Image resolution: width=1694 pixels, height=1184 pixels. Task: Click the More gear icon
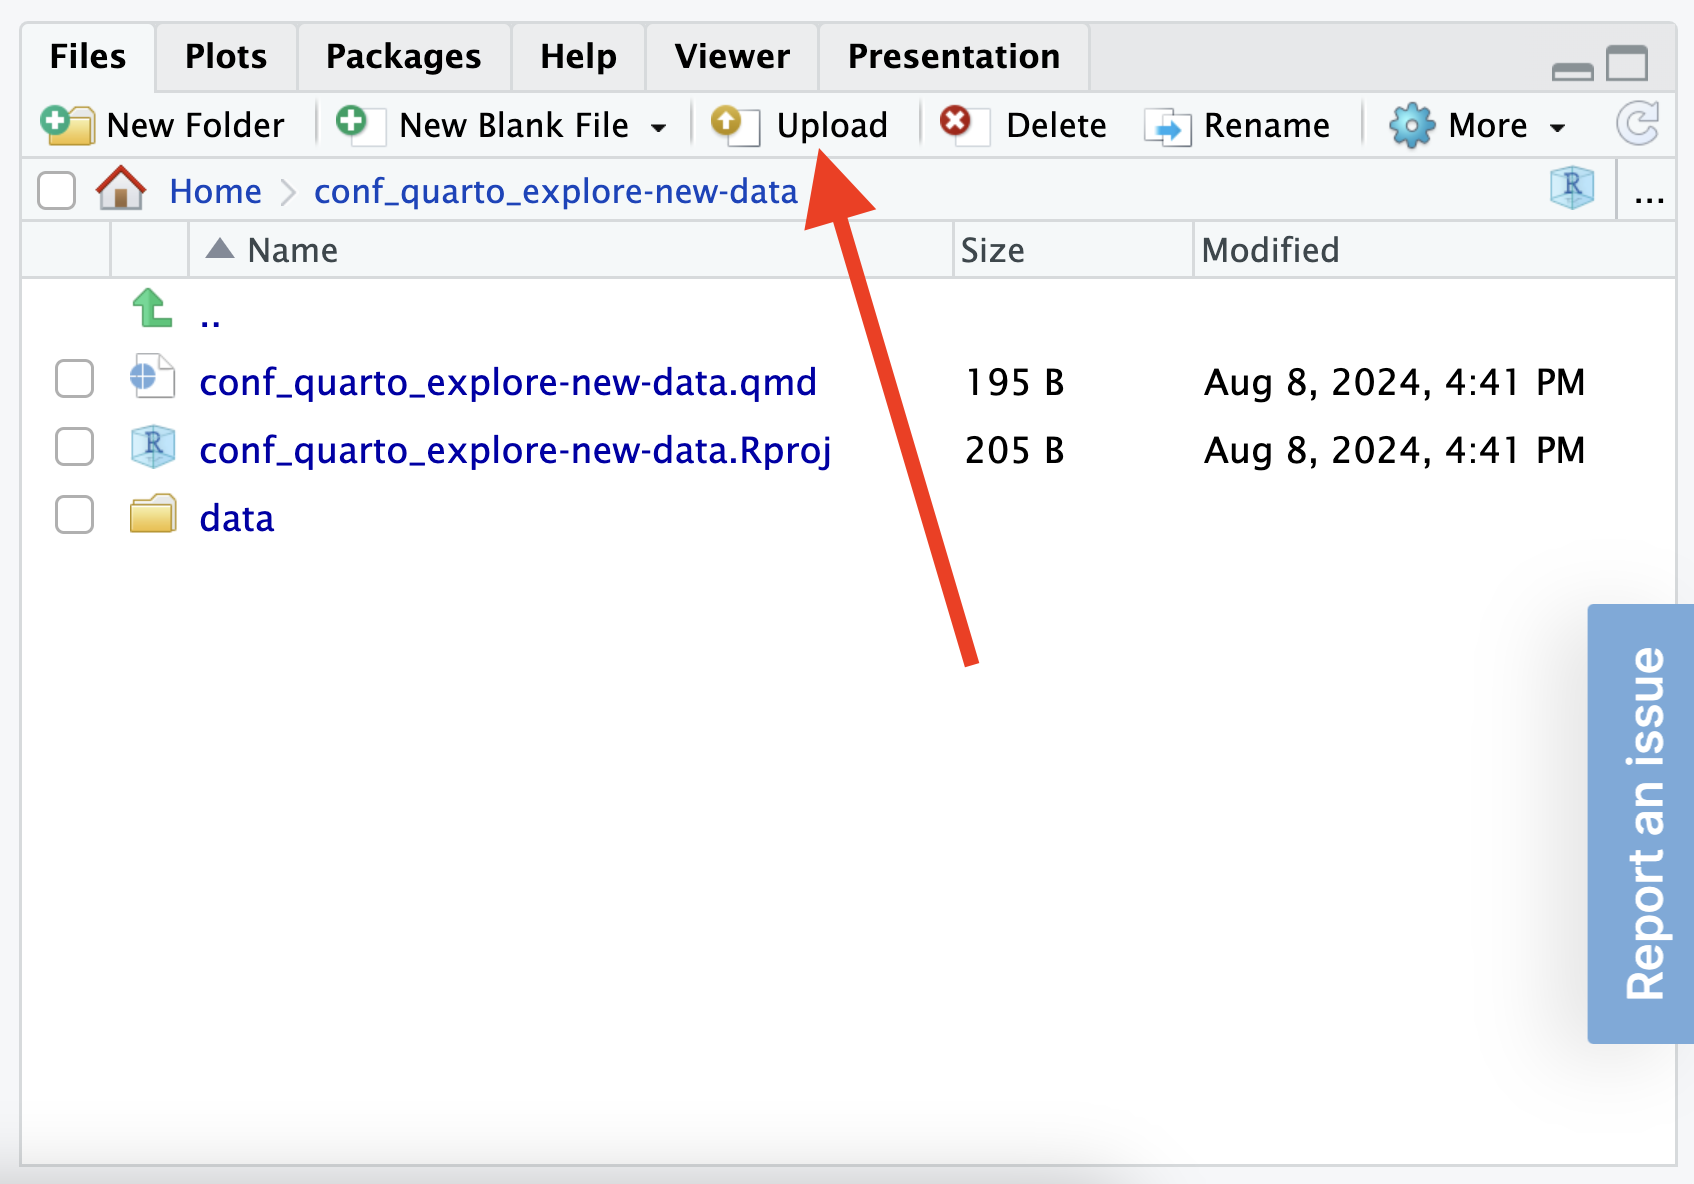1411,126
